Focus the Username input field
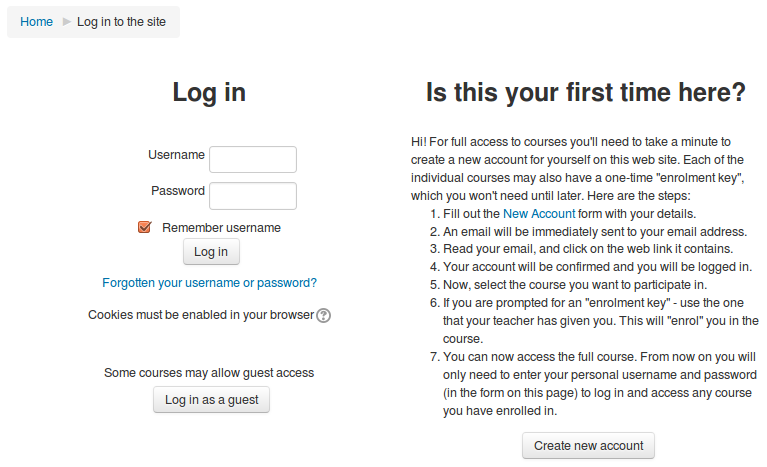The height and width of the screenshot is (467, 767). point(252,160)
